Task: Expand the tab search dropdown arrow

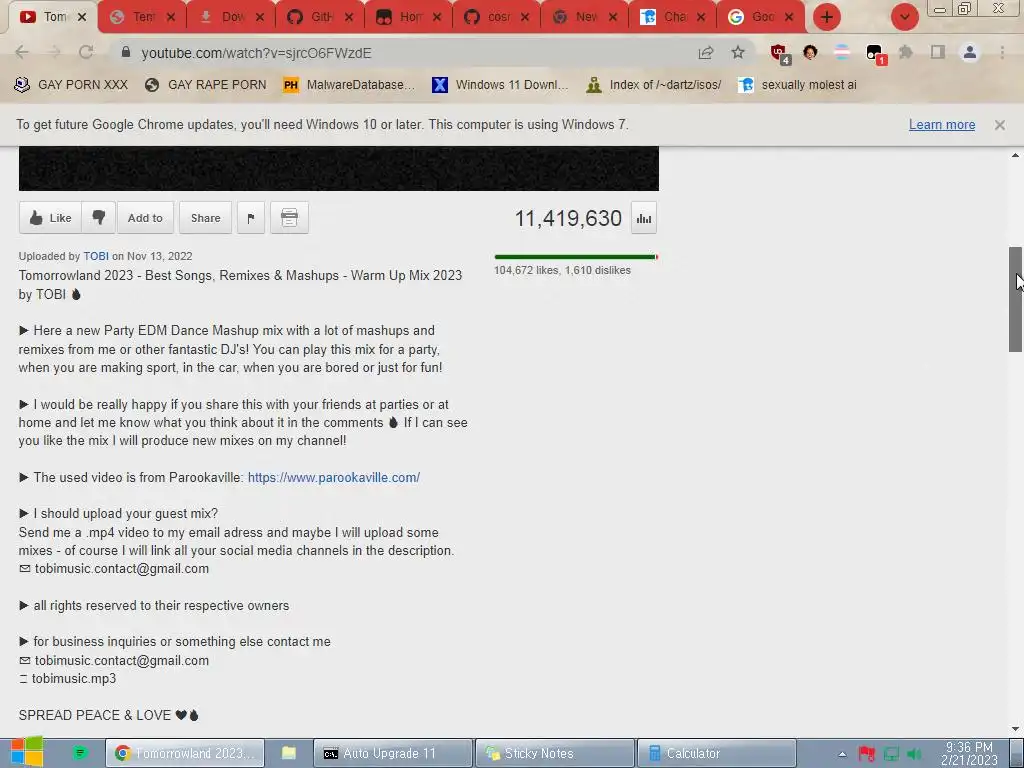Action: point(904,17)
